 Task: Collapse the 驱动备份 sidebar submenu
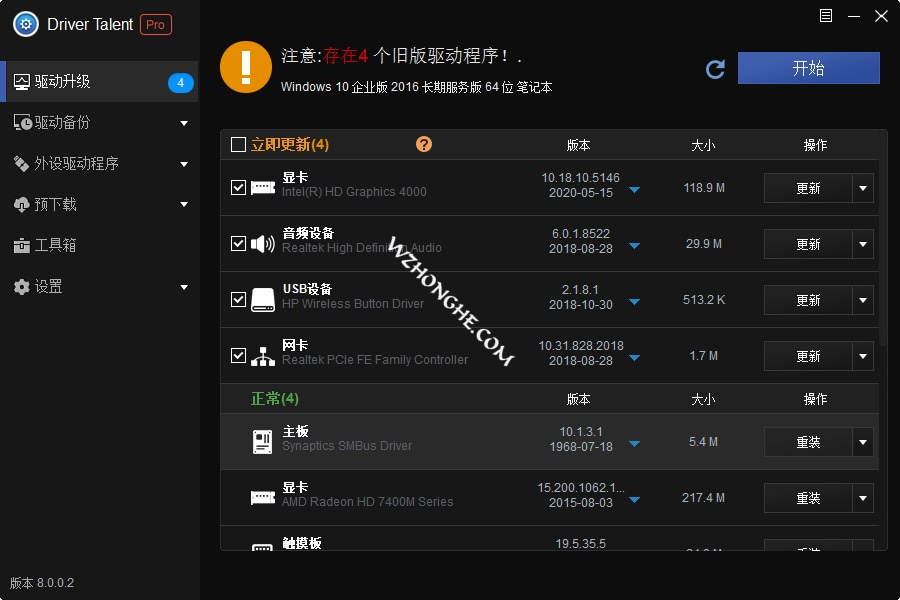coord(183,122)
